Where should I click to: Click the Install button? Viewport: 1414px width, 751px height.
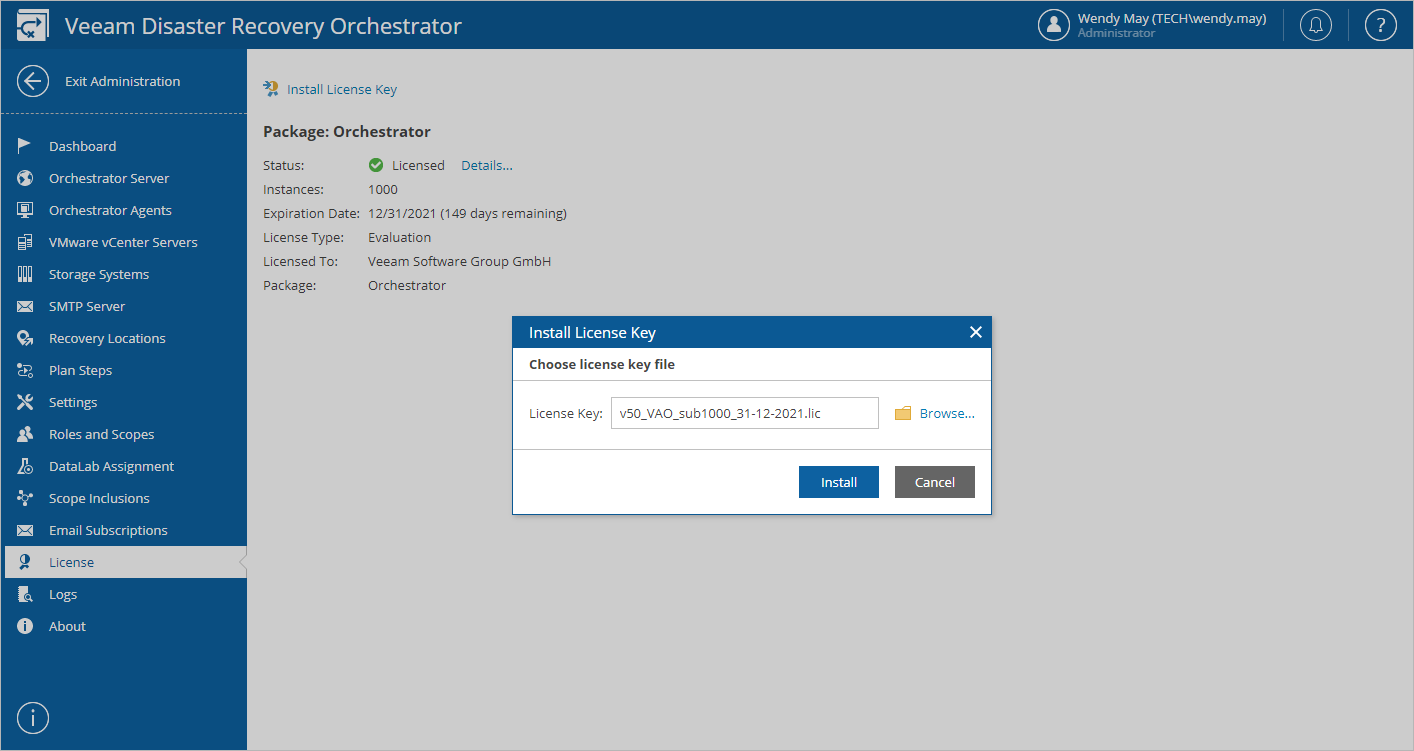pos(839,482)
